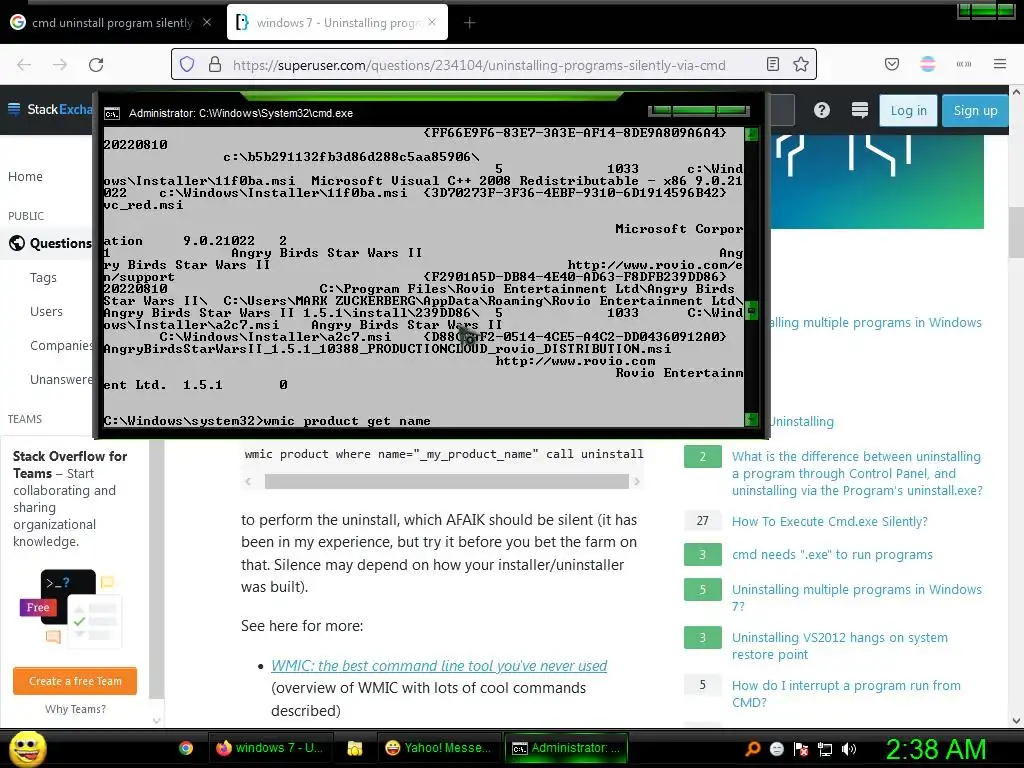Reload the current page
The width and height of the screenshot is (1024, 768).
(96, 65)
